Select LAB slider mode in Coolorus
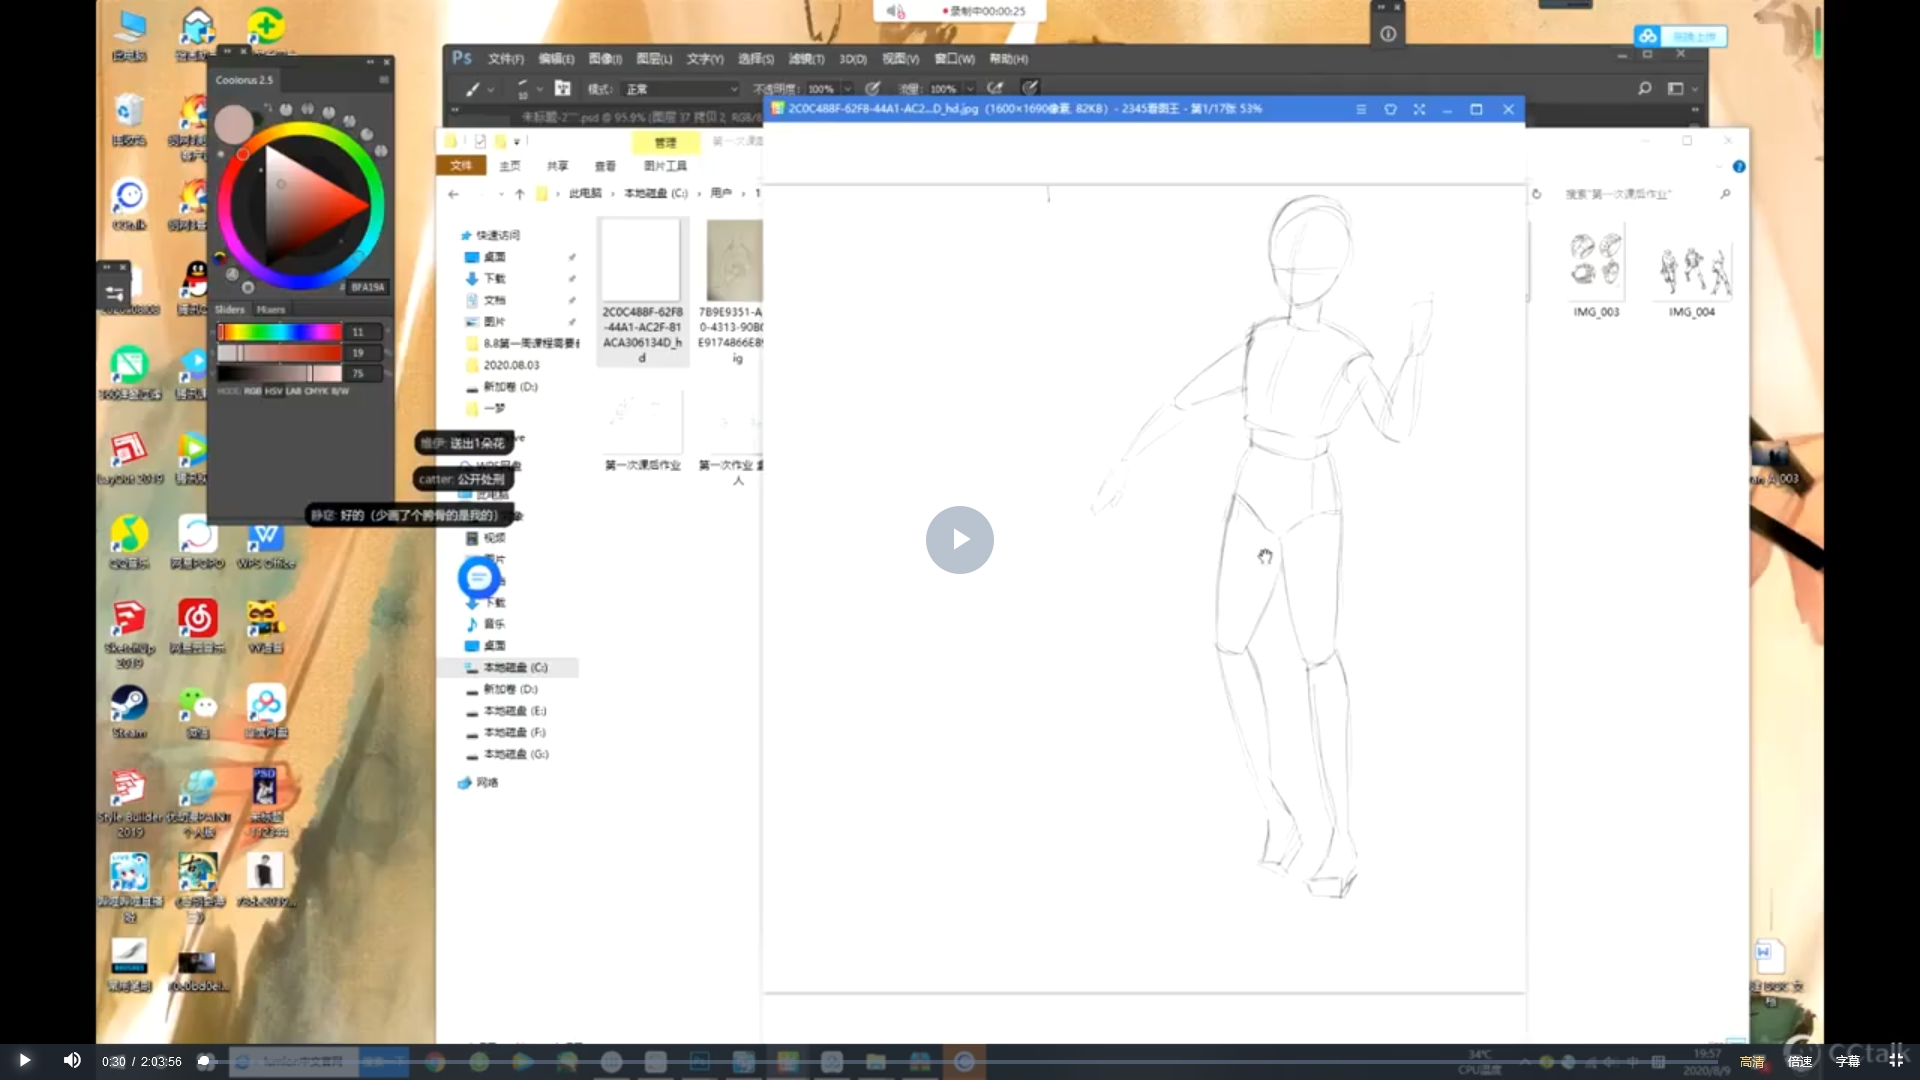Viewport: 1920px width, 1080px height. tap(294, 391)
